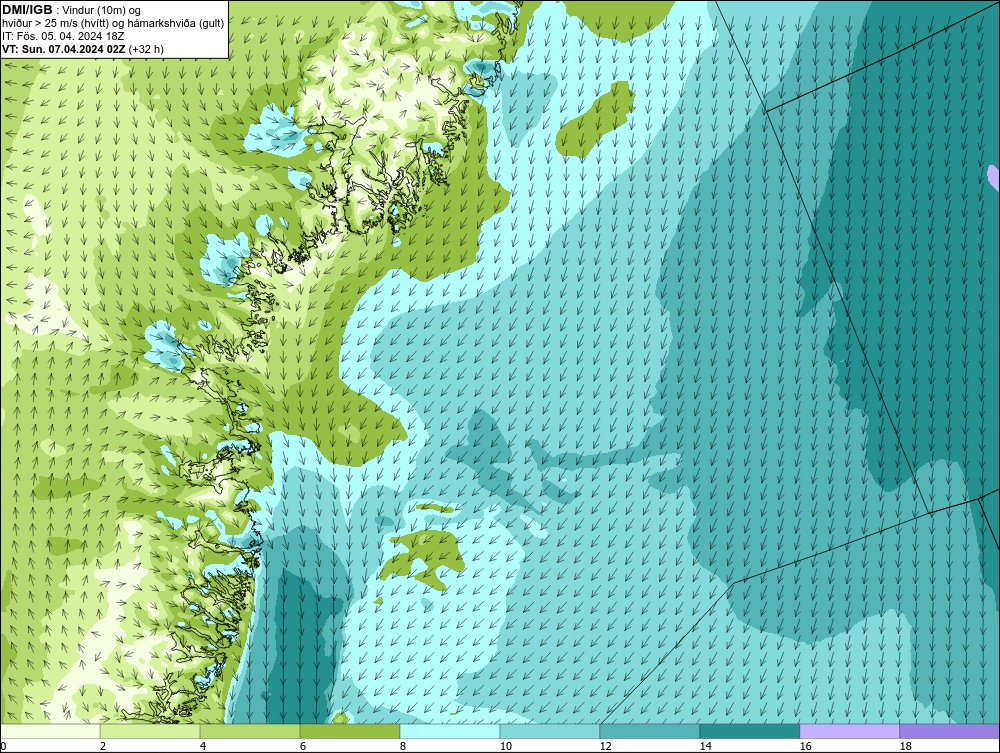Click the 16–18 m/s lavender legend swatch
The image size is (1000, 753).
(x=849, y=731)
